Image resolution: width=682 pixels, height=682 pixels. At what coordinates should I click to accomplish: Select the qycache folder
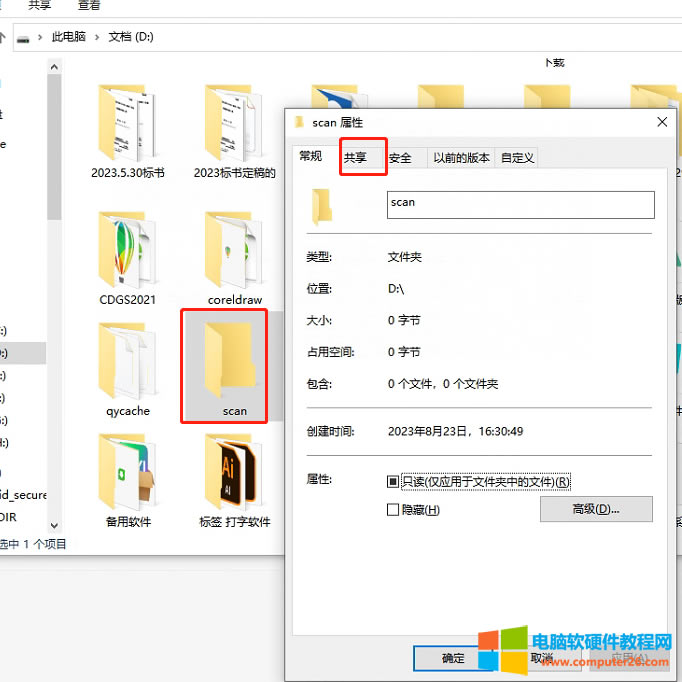[127, 370]
